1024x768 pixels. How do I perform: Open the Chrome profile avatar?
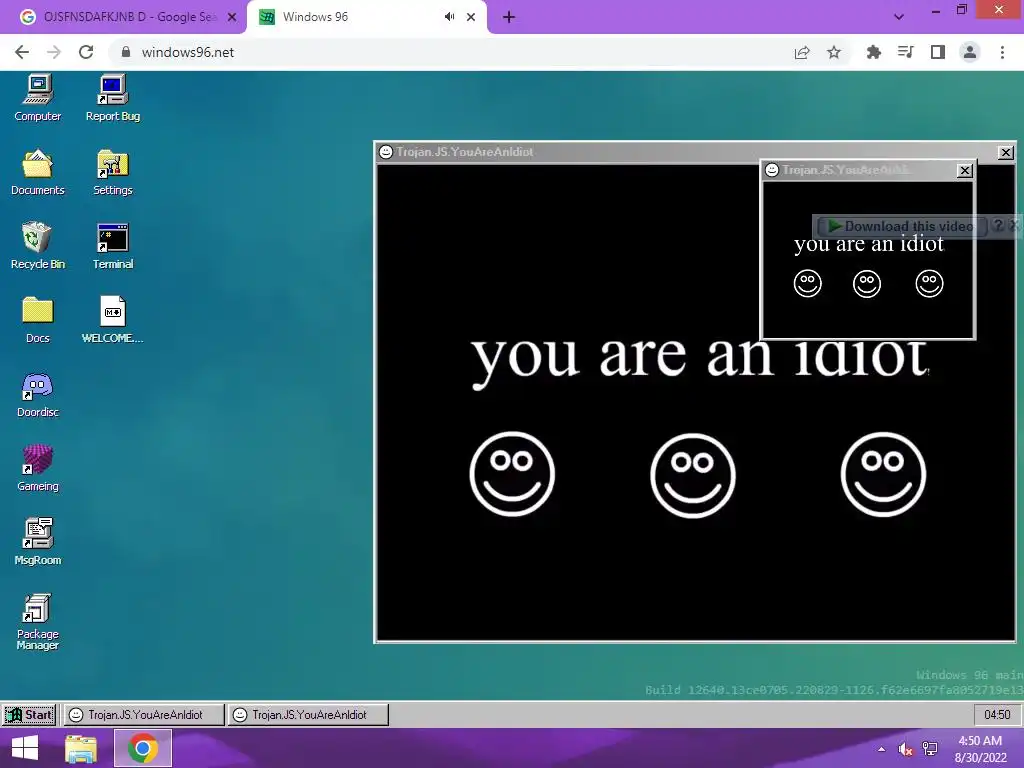pyautogui.click(x=970, y=52)
